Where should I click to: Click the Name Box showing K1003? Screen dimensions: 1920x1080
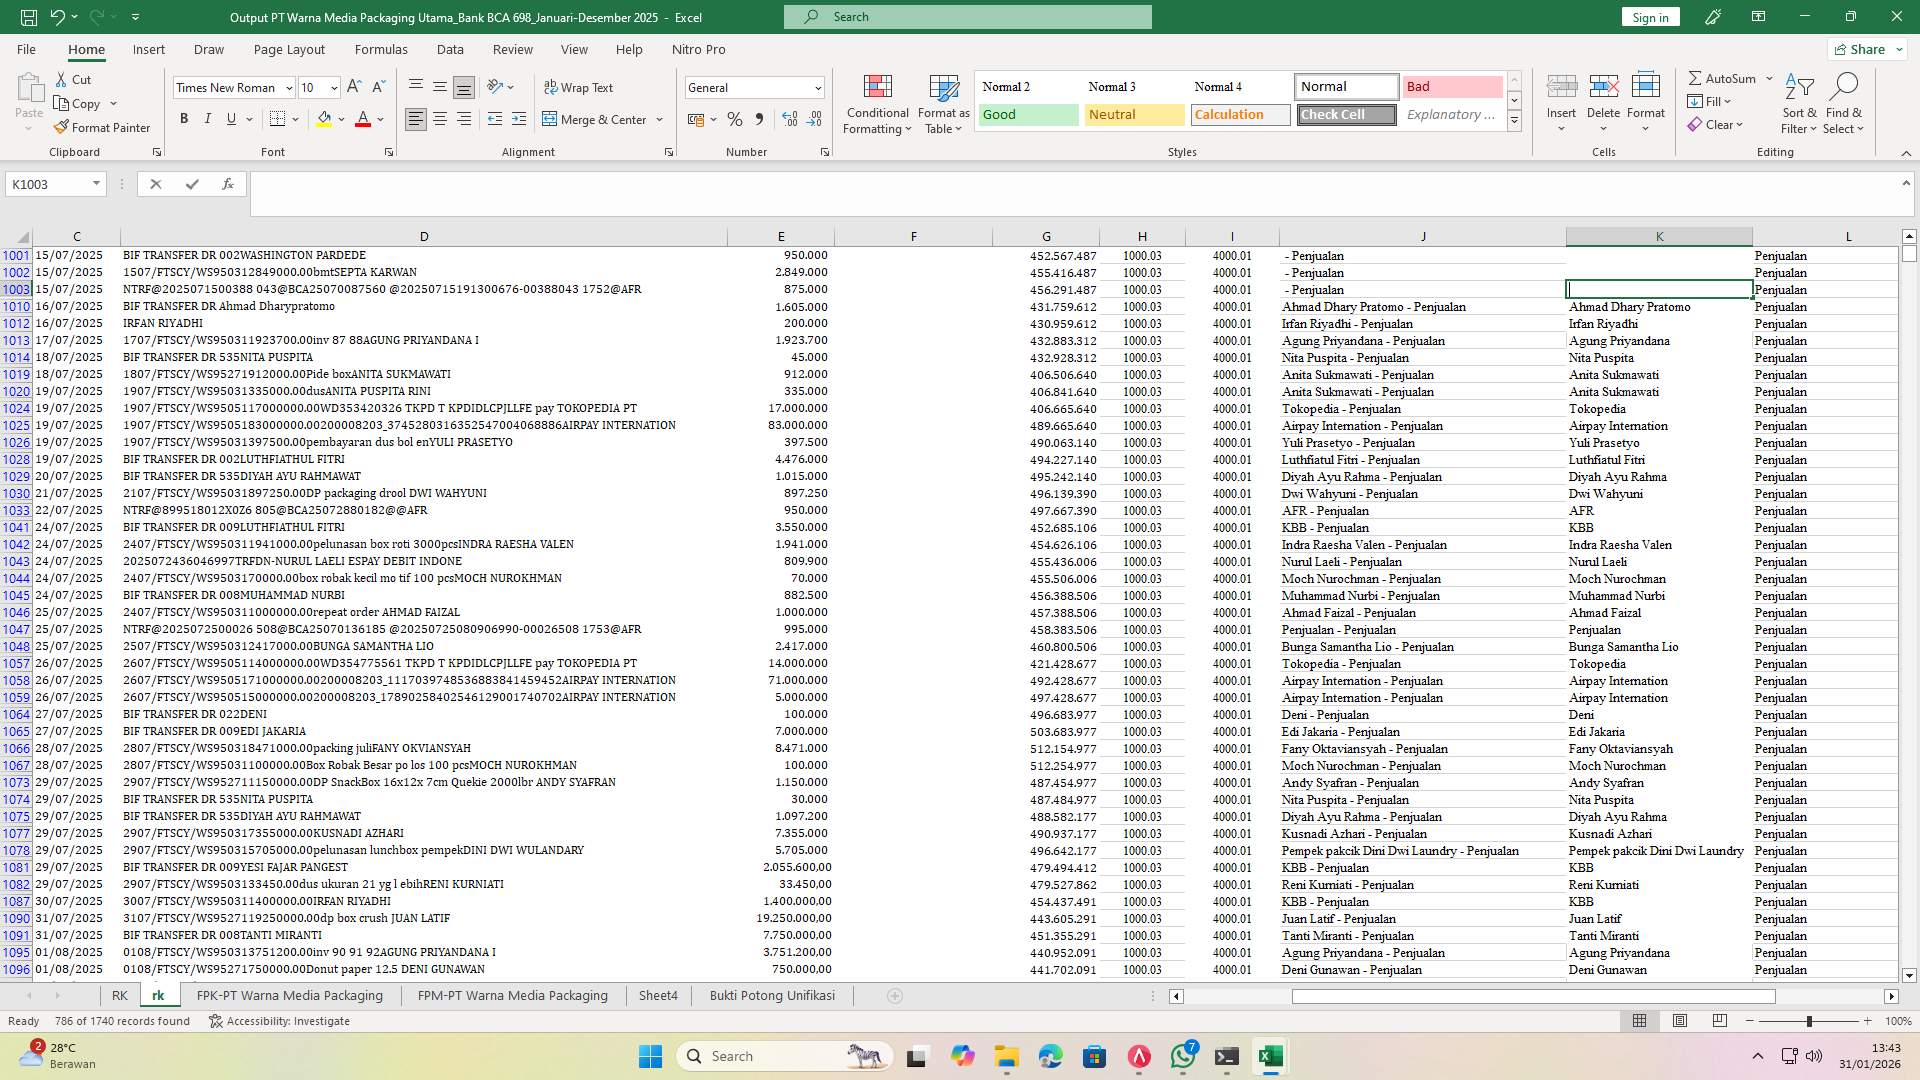(x=49, y=184)
